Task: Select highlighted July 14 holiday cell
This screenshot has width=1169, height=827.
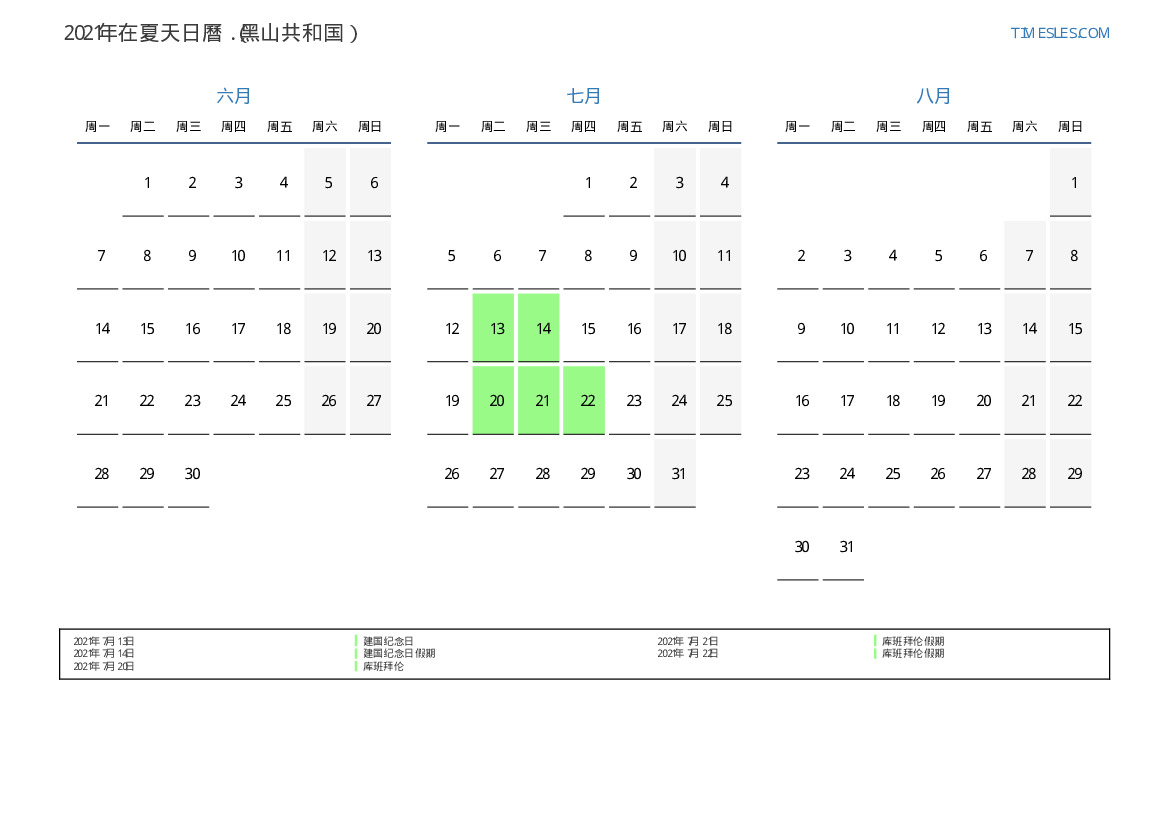Action: pos(542,328)
